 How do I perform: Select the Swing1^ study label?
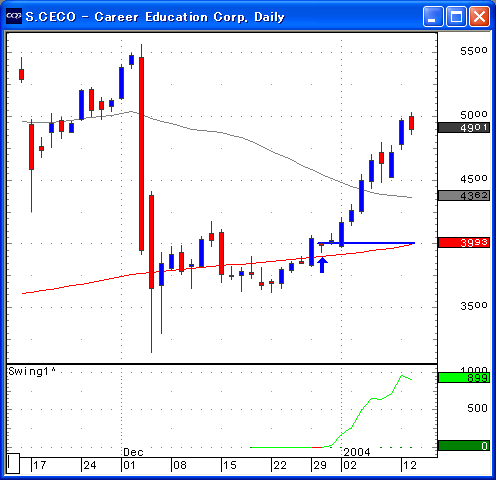click(x=32, y=371)
